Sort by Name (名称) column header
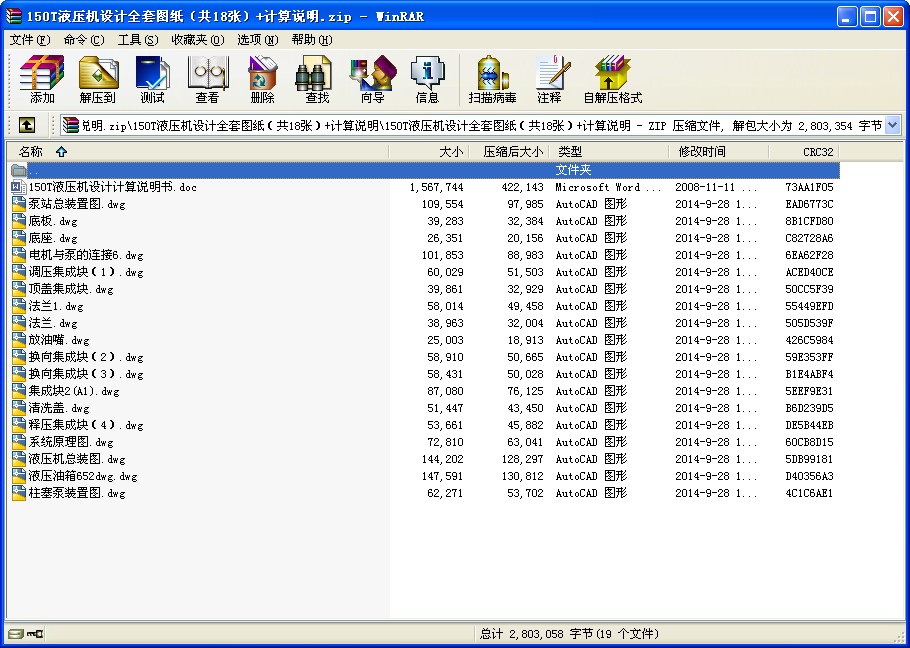The height and width of the screenshot is (648, 910). pyautogui.click(x=197, y=152)
